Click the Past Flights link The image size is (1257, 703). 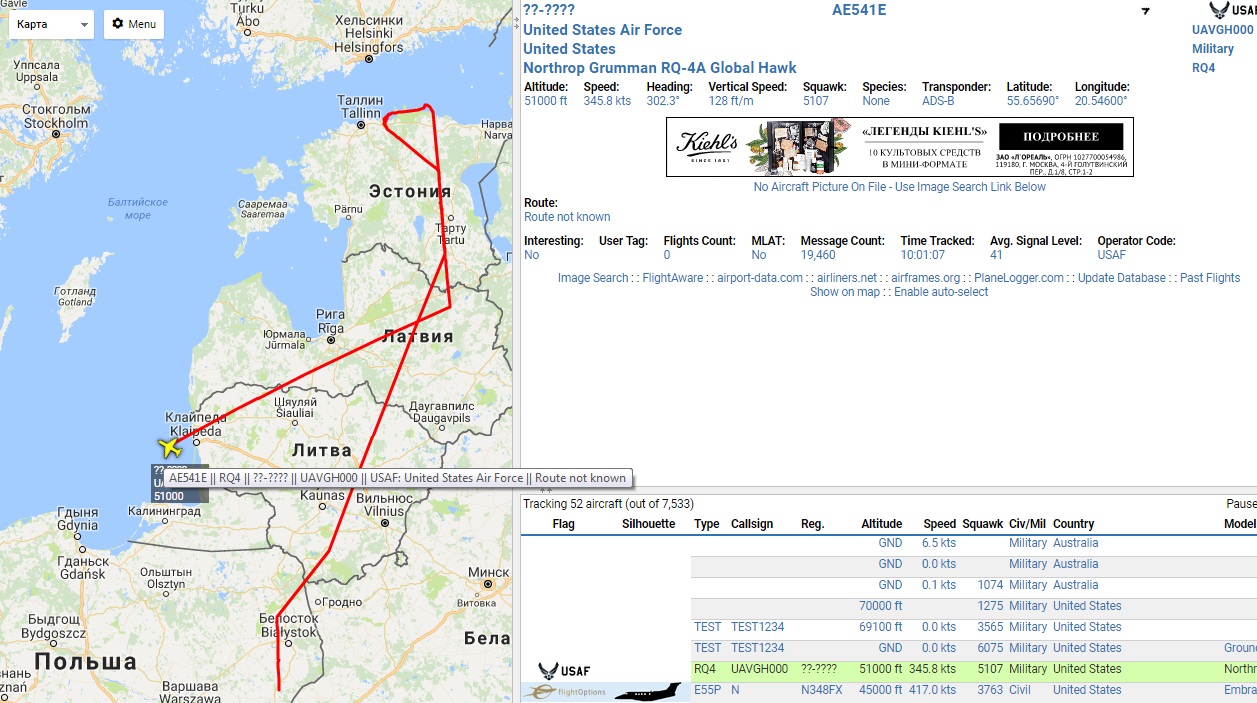click(x=1210, y=278)
